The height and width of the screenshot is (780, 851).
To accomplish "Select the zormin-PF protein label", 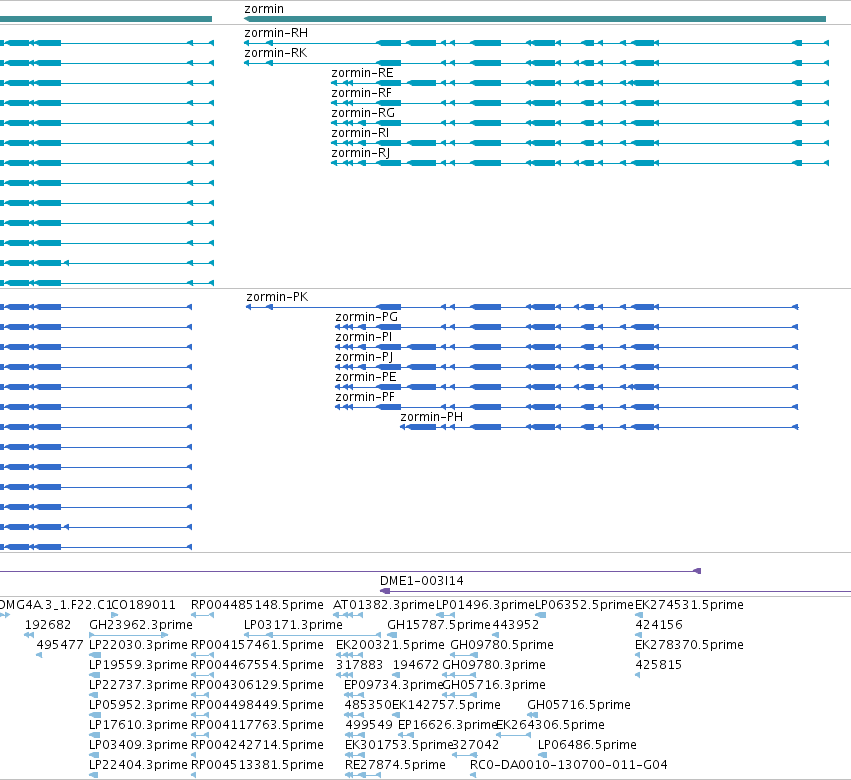I will [365, 398].
